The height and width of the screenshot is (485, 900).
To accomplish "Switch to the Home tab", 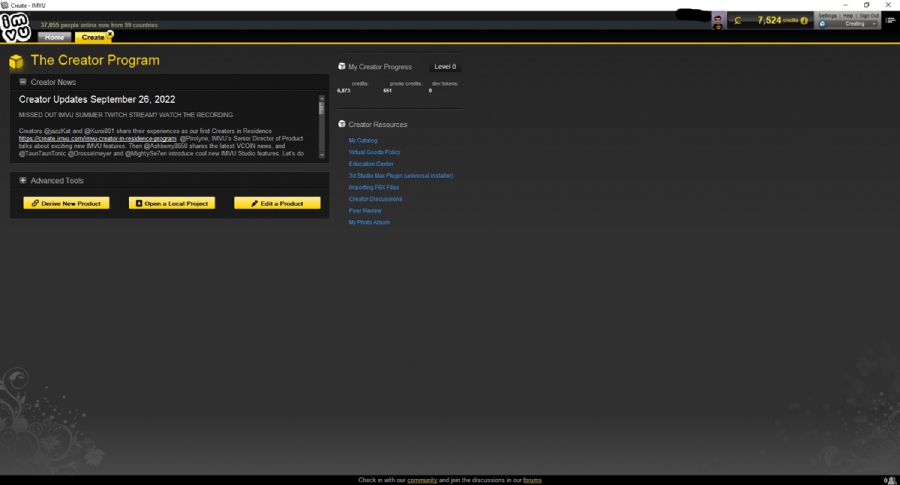I will pos(55,37).
